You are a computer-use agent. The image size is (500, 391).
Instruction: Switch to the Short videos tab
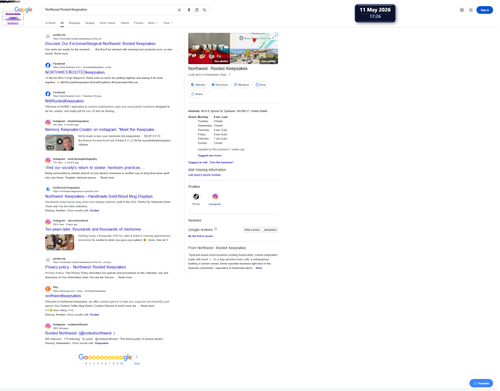[107, 23]
